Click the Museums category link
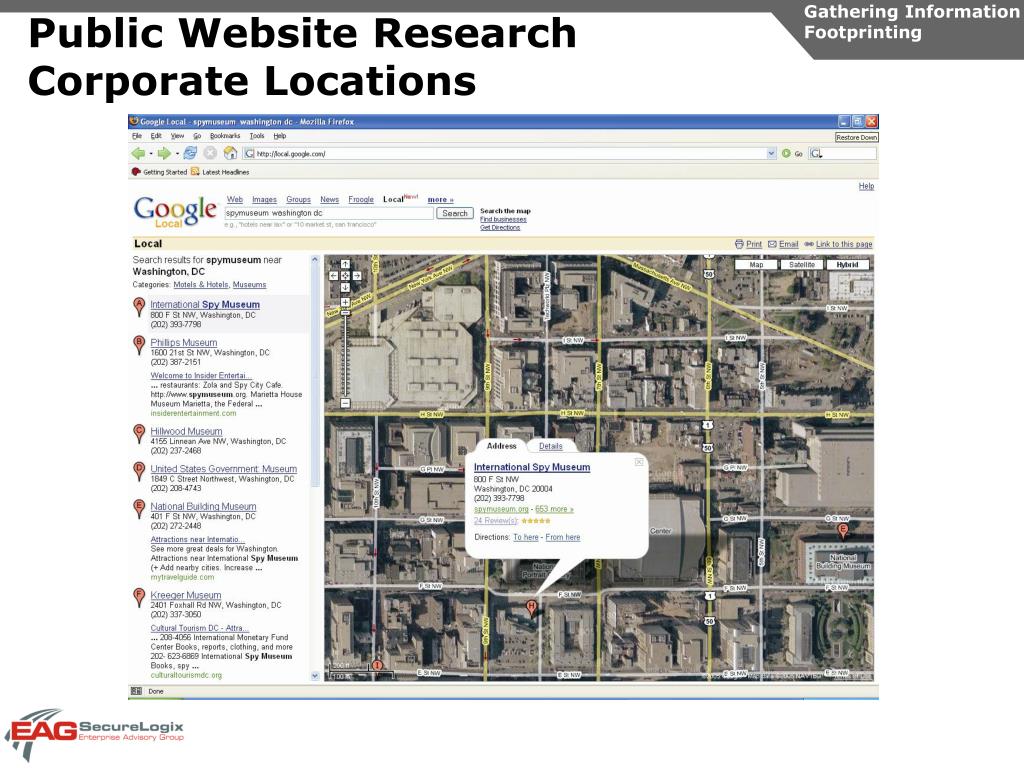The width and height of the screenshot is (1024, 768). point(249,285)
